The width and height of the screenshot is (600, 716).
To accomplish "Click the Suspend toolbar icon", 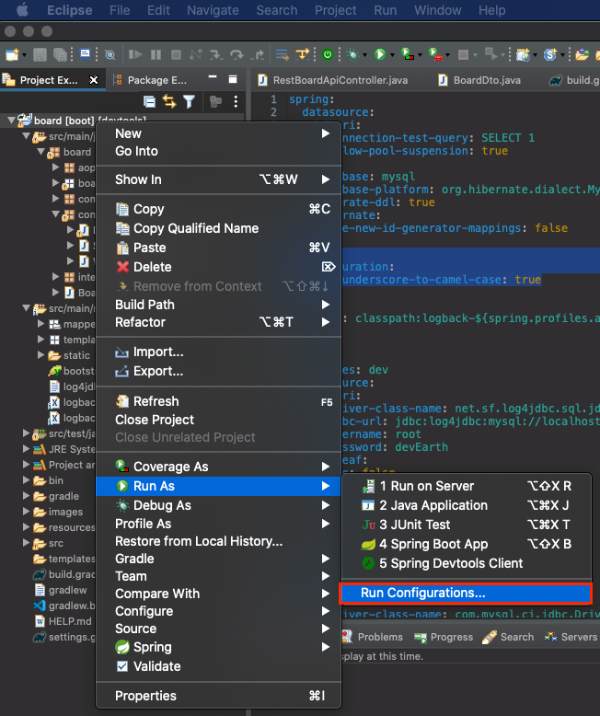I will click(156, 55).
